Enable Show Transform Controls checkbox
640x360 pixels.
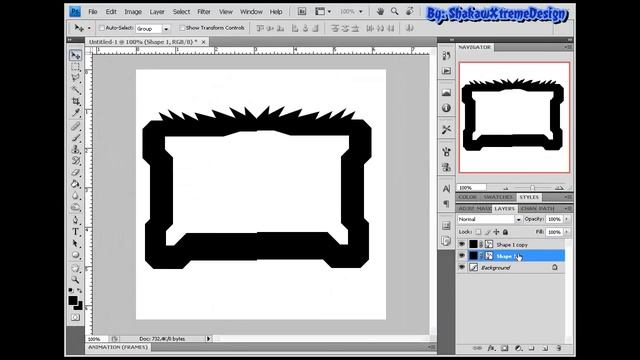point(182,28)
